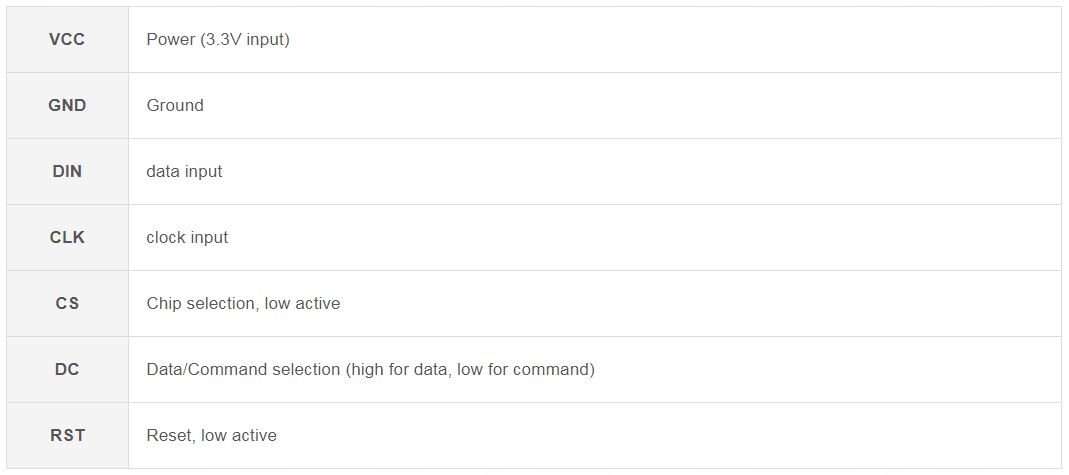
Task: Select the GND pin label cell
Action: (67, 105)
